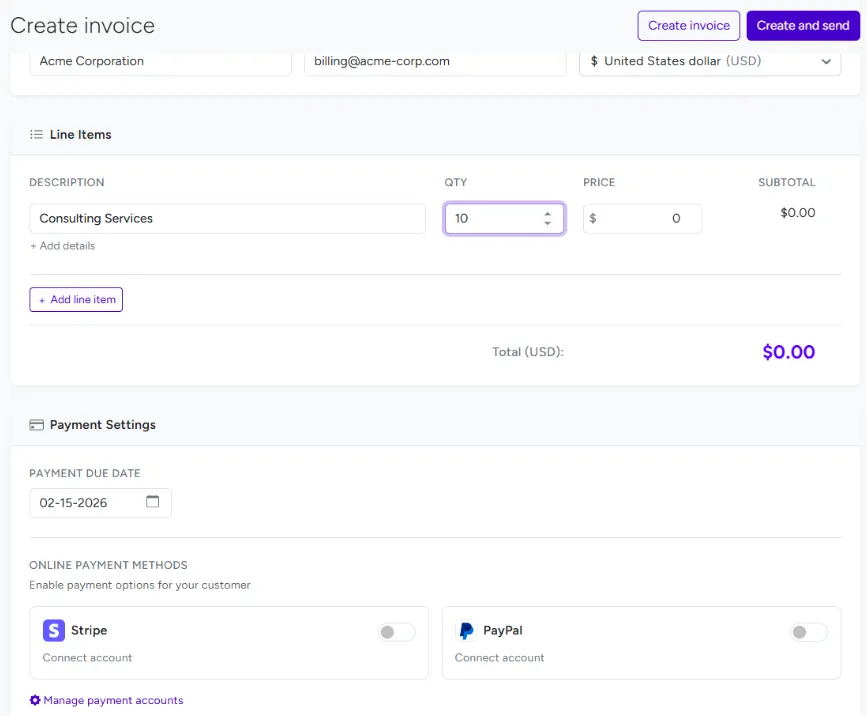This screenshot has width=867, height=716.
Task: Click the PAYMENT DUE DATE label
Action: tap(85, 473)
